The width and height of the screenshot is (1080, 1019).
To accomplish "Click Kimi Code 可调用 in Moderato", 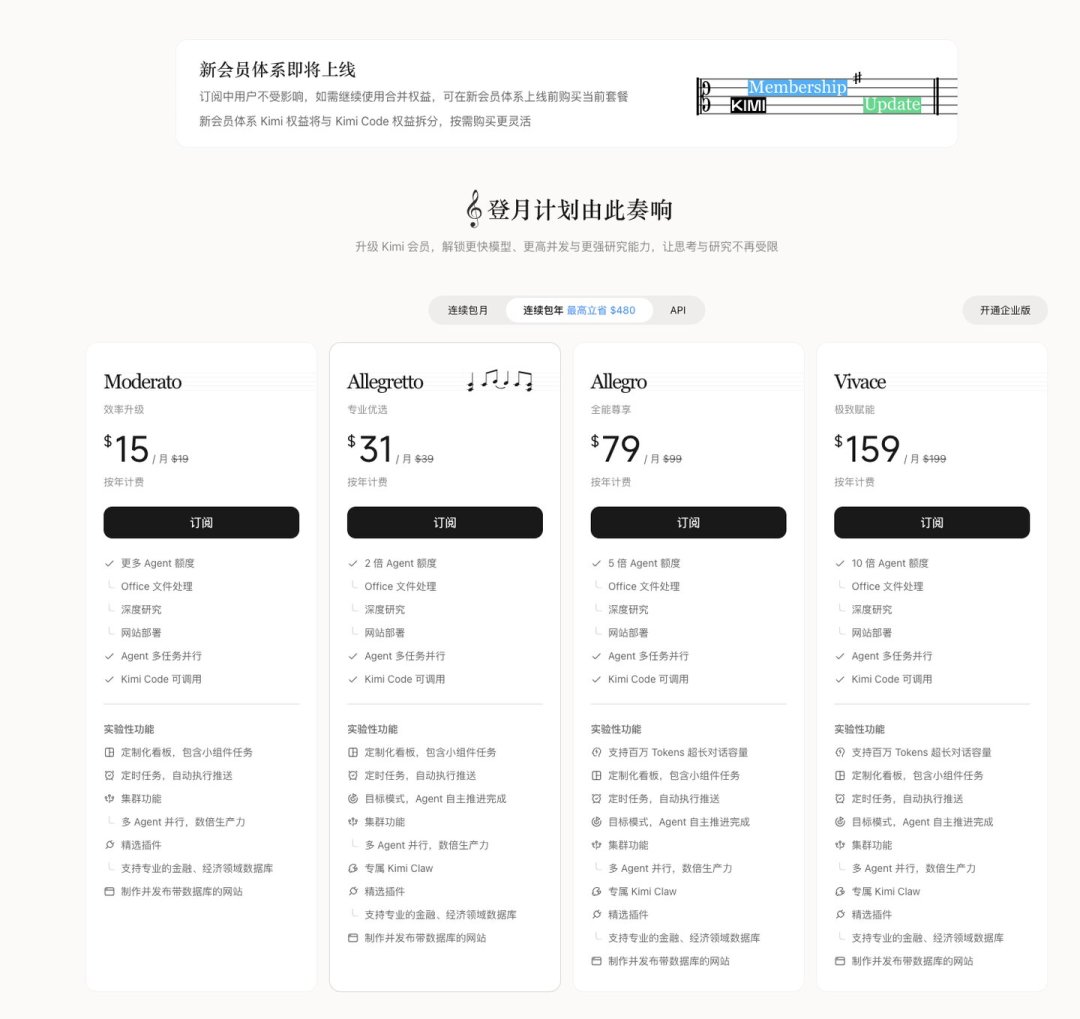I will point(161,679).
